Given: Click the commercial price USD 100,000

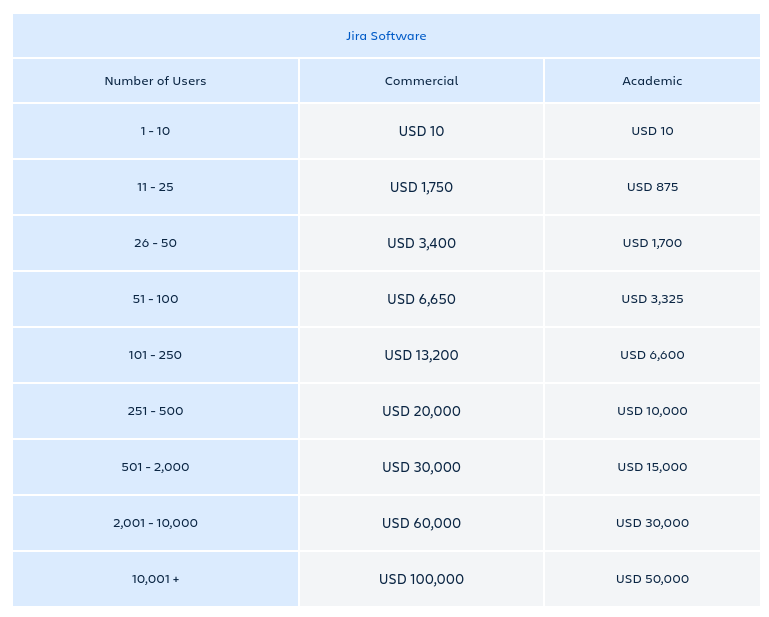Looking at the screenshot, I should click(421, 579).
